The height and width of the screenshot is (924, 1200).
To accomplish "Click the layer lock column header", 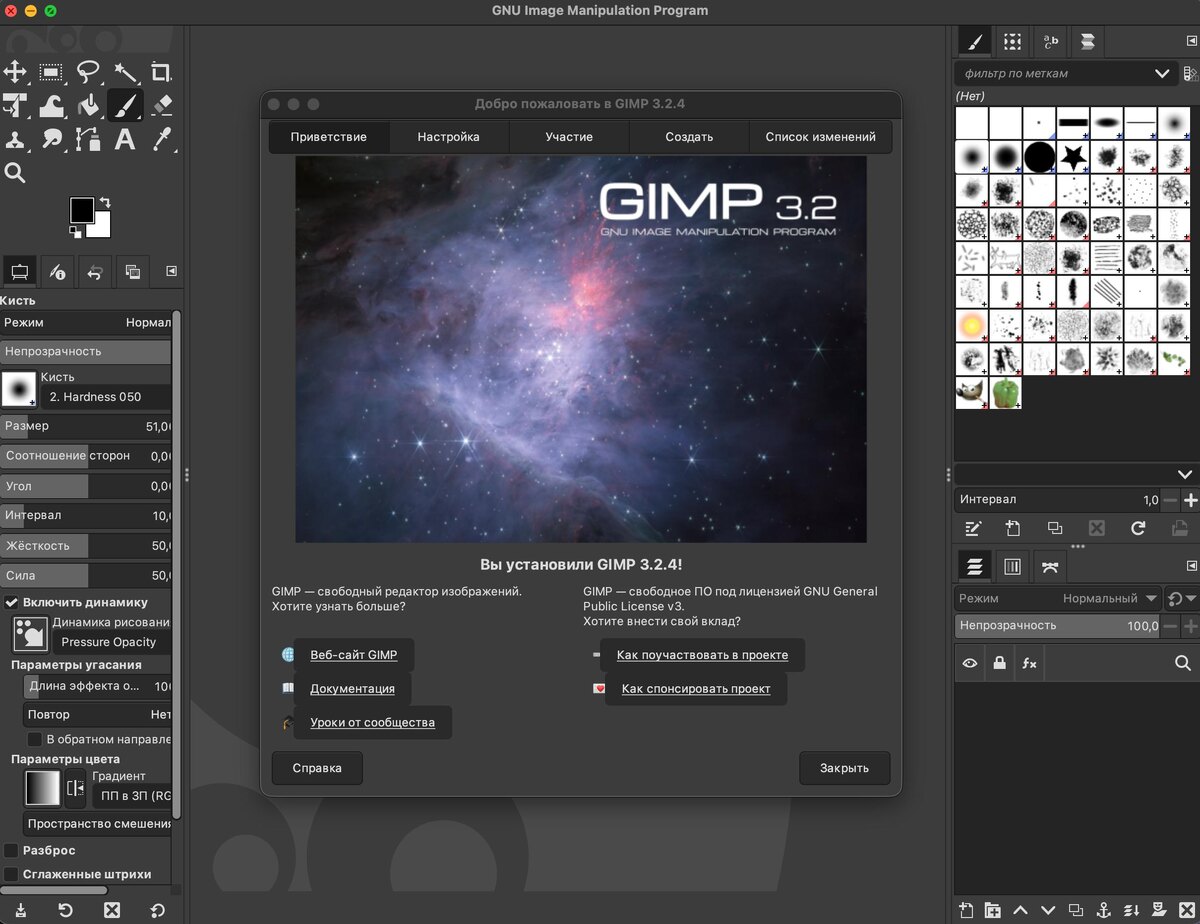I will tap(999, 663).
